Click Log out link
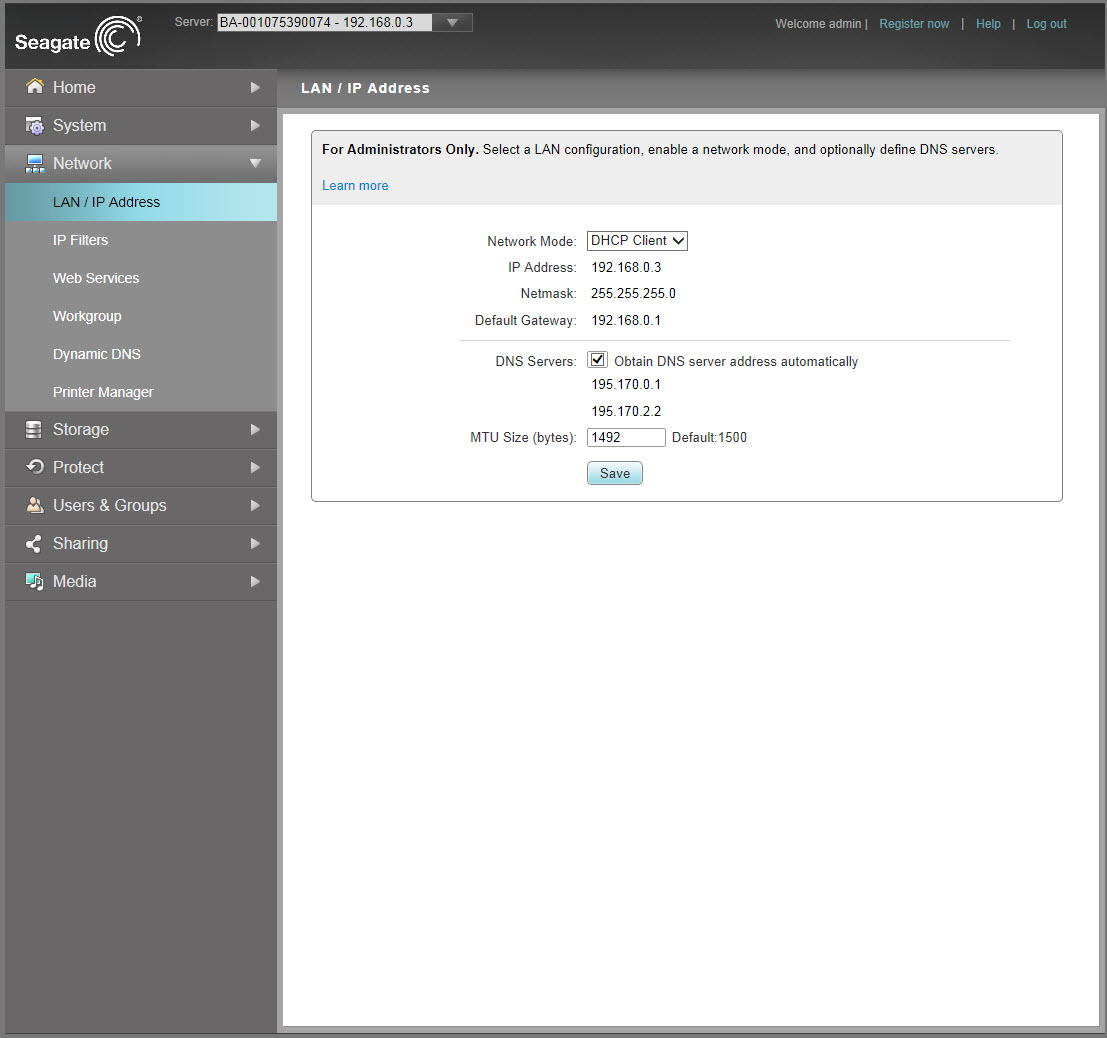The height and width of the screenshot is (1038, 1107). tap(1046, 24)
